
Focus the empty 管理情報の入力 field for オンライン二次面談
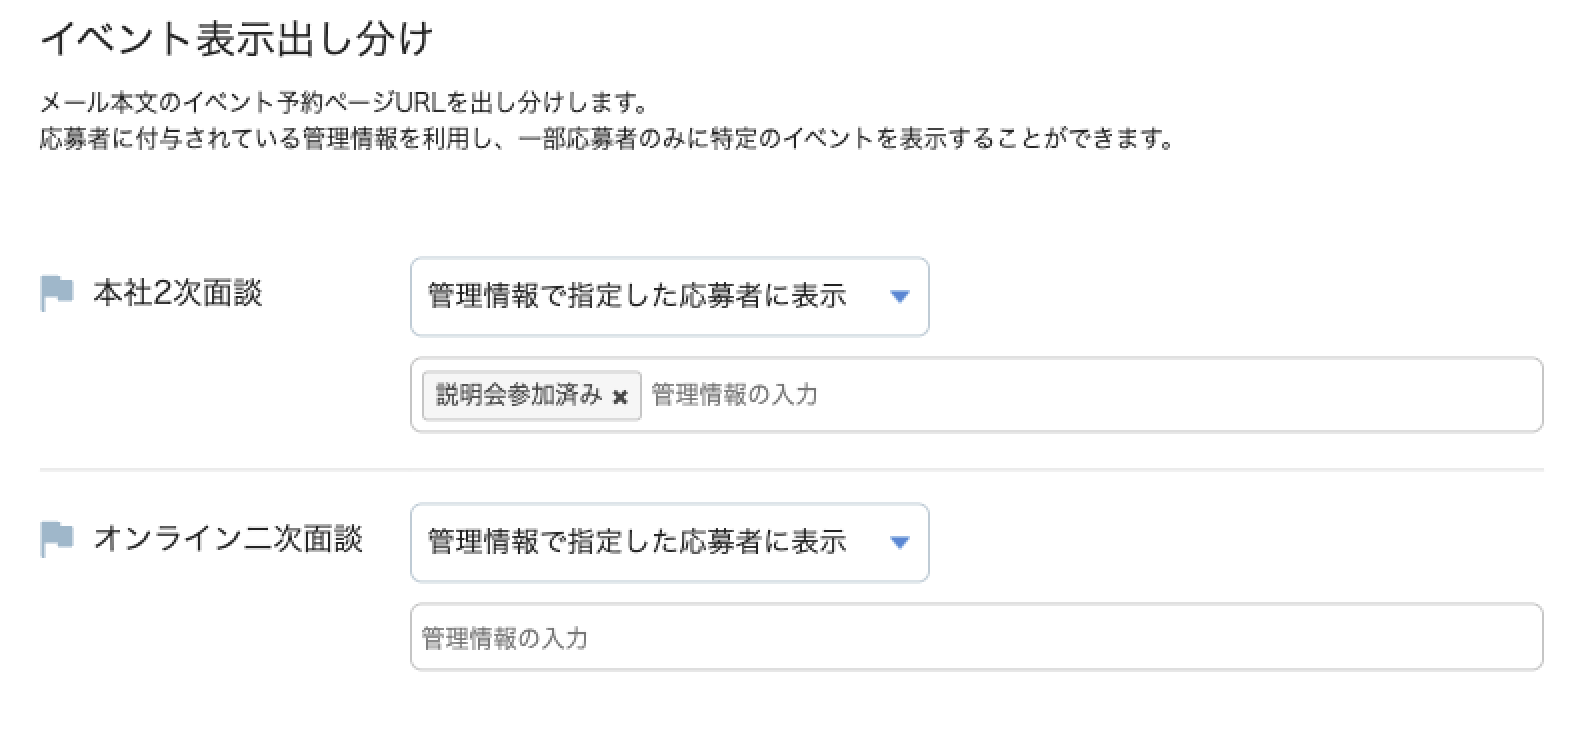point(976,637)
